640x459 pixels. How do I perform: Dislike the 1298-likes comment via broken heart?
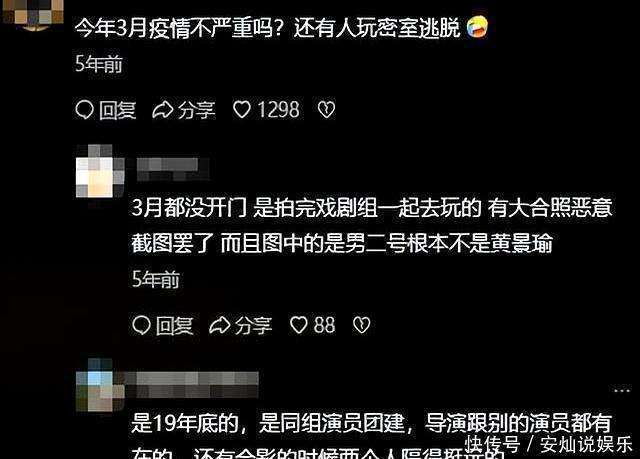327,109
